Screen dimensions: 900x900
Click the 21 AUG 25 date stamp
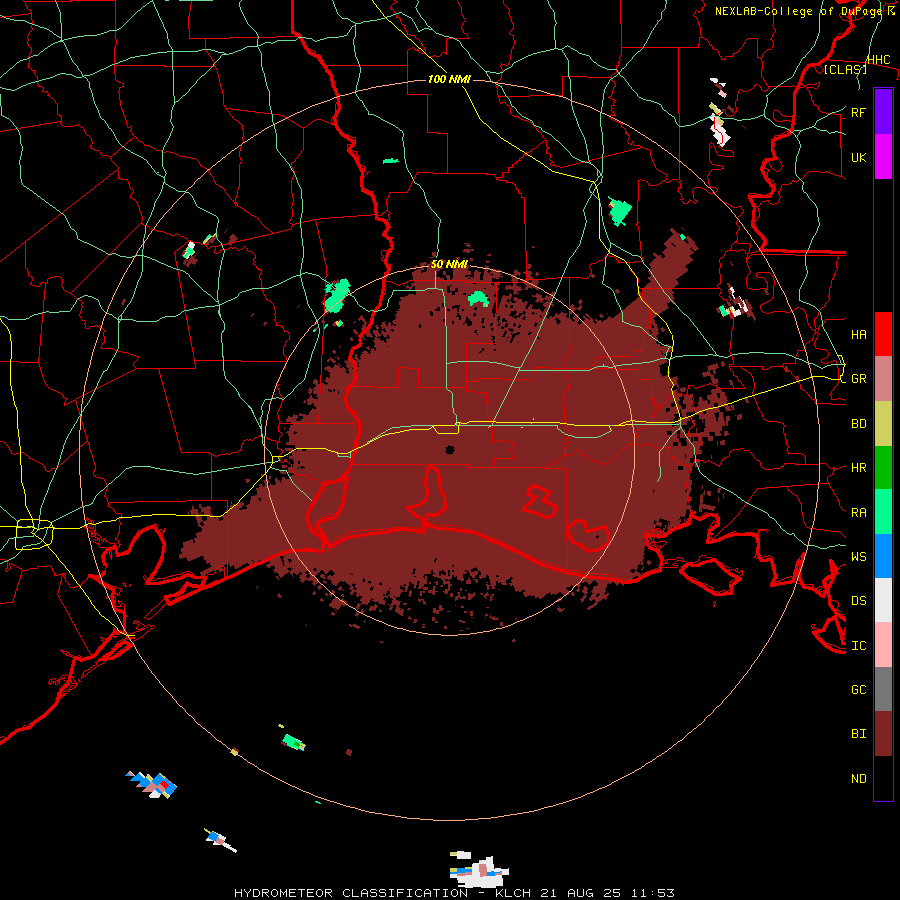583,893
